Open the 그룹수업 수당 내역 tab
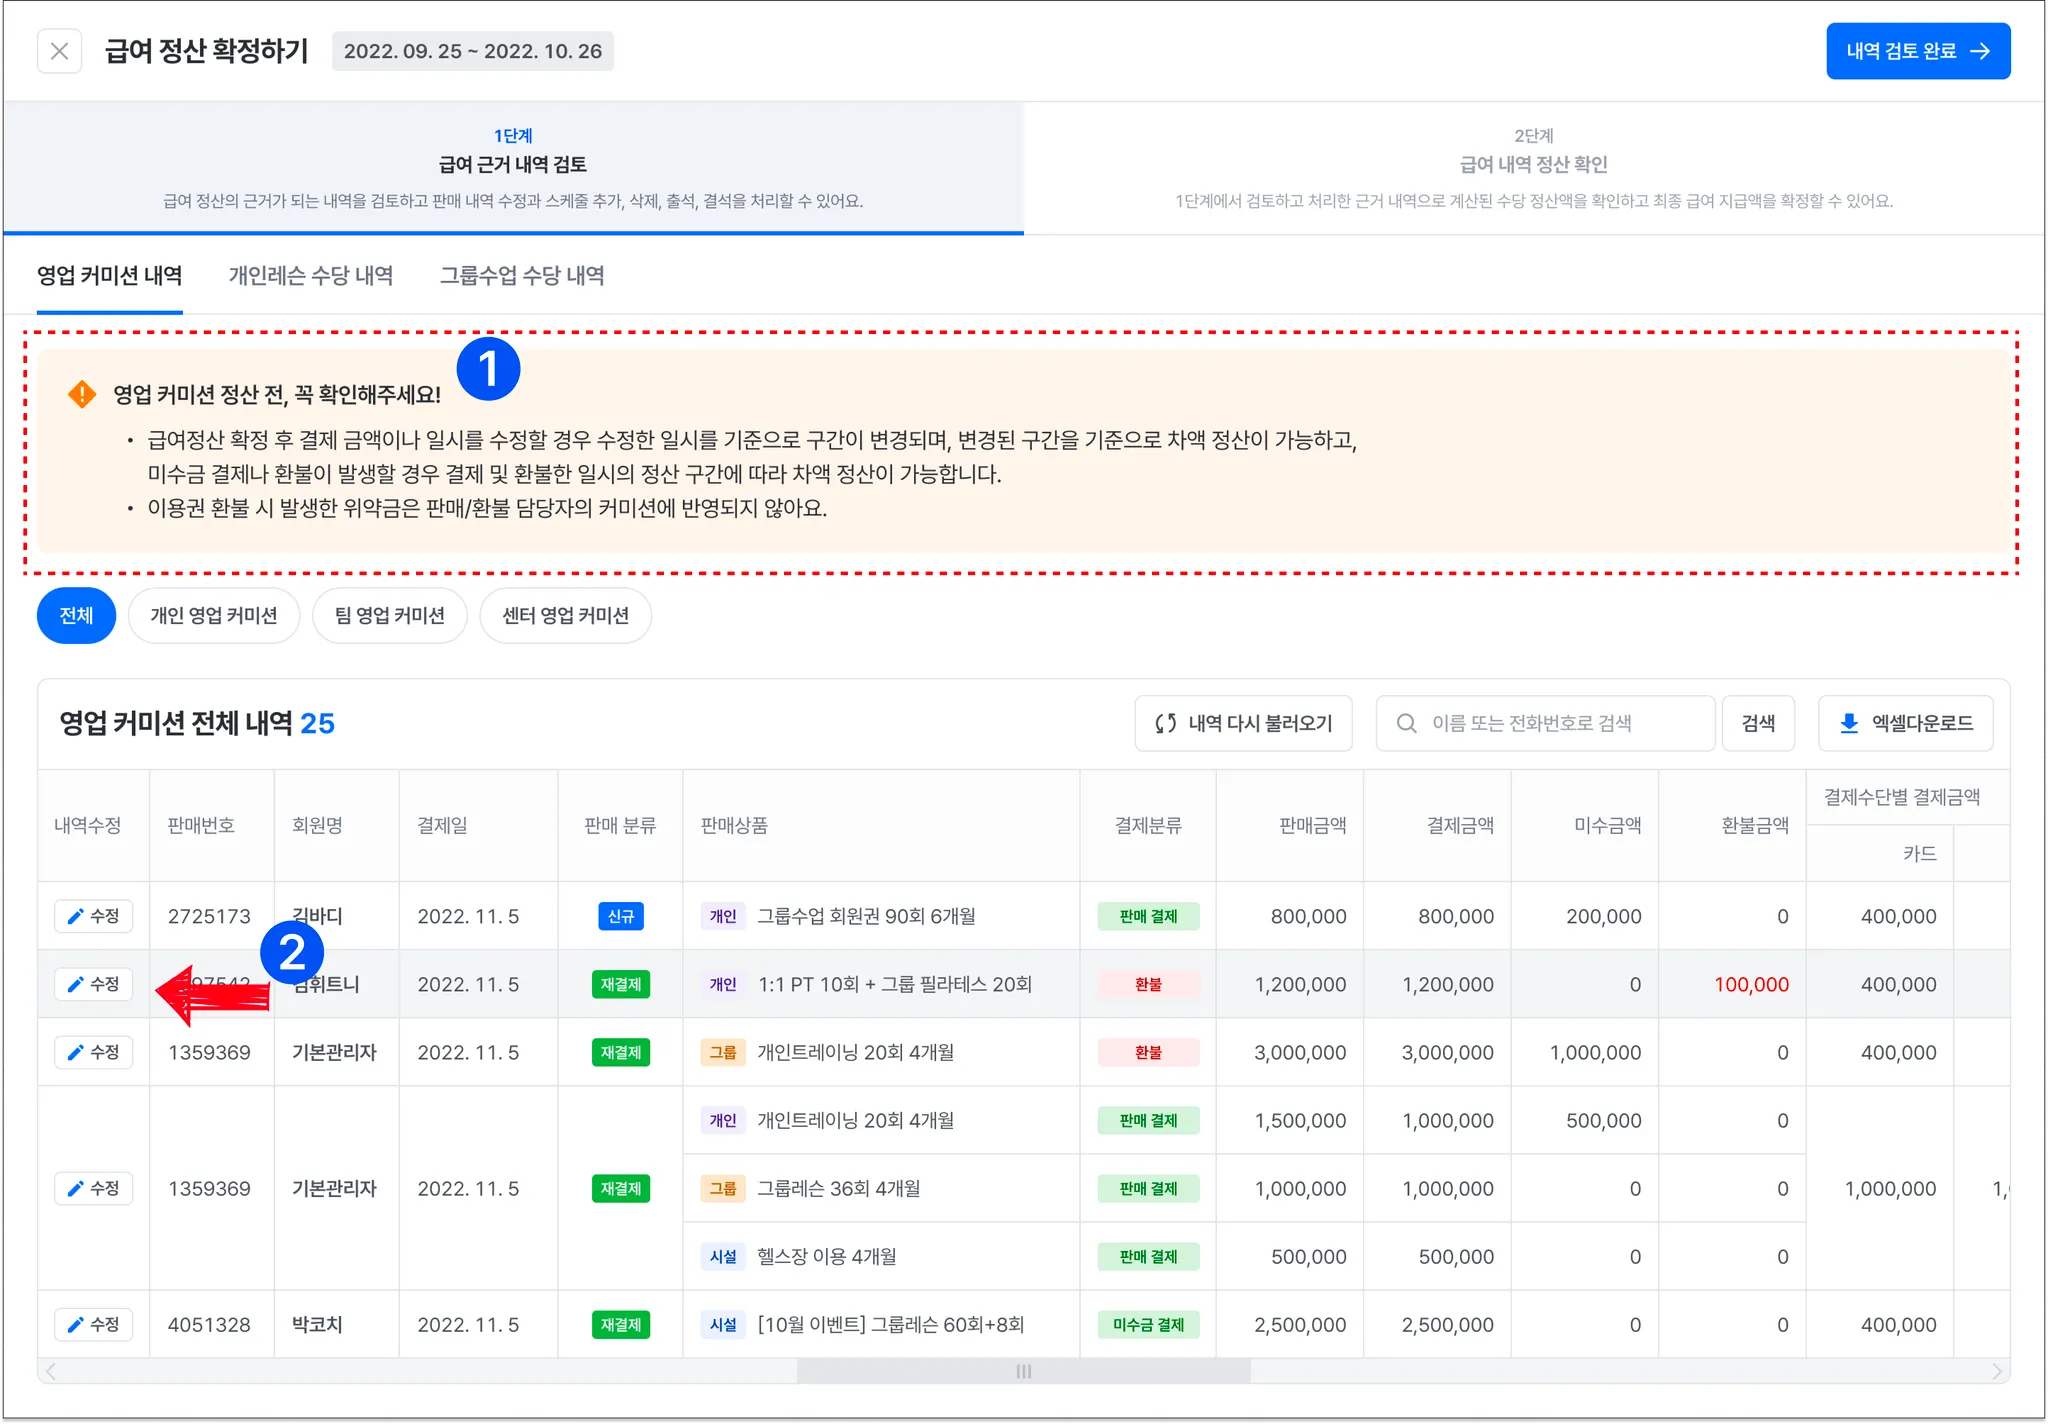The height and width of the screenshot is (1424, 2048). (x=521, y=276)
